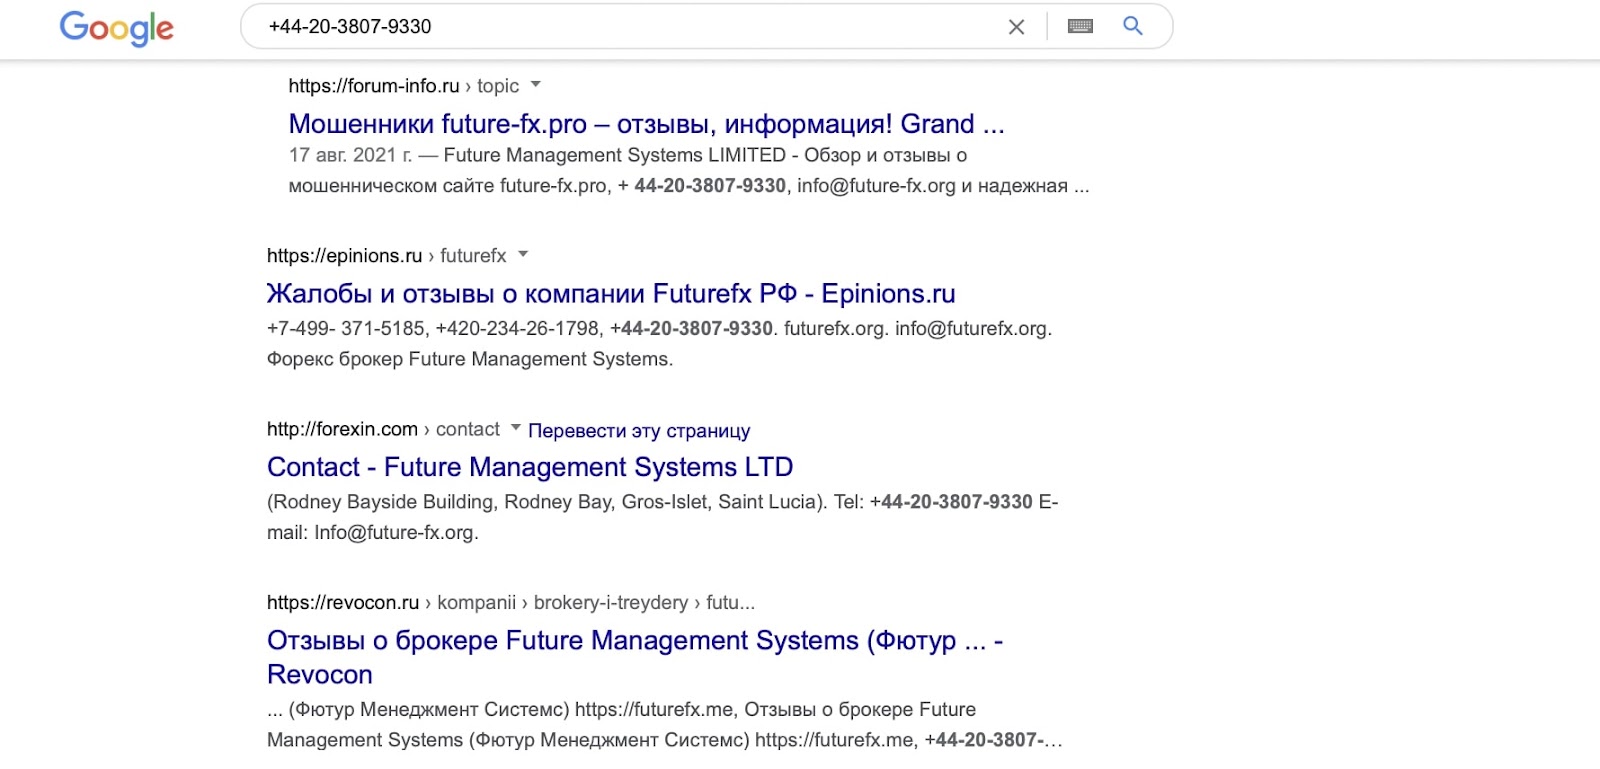Expand the dropdown arrow next to epinions.ru futurefx
1600x769 pixels.
(x=522, y=254)
